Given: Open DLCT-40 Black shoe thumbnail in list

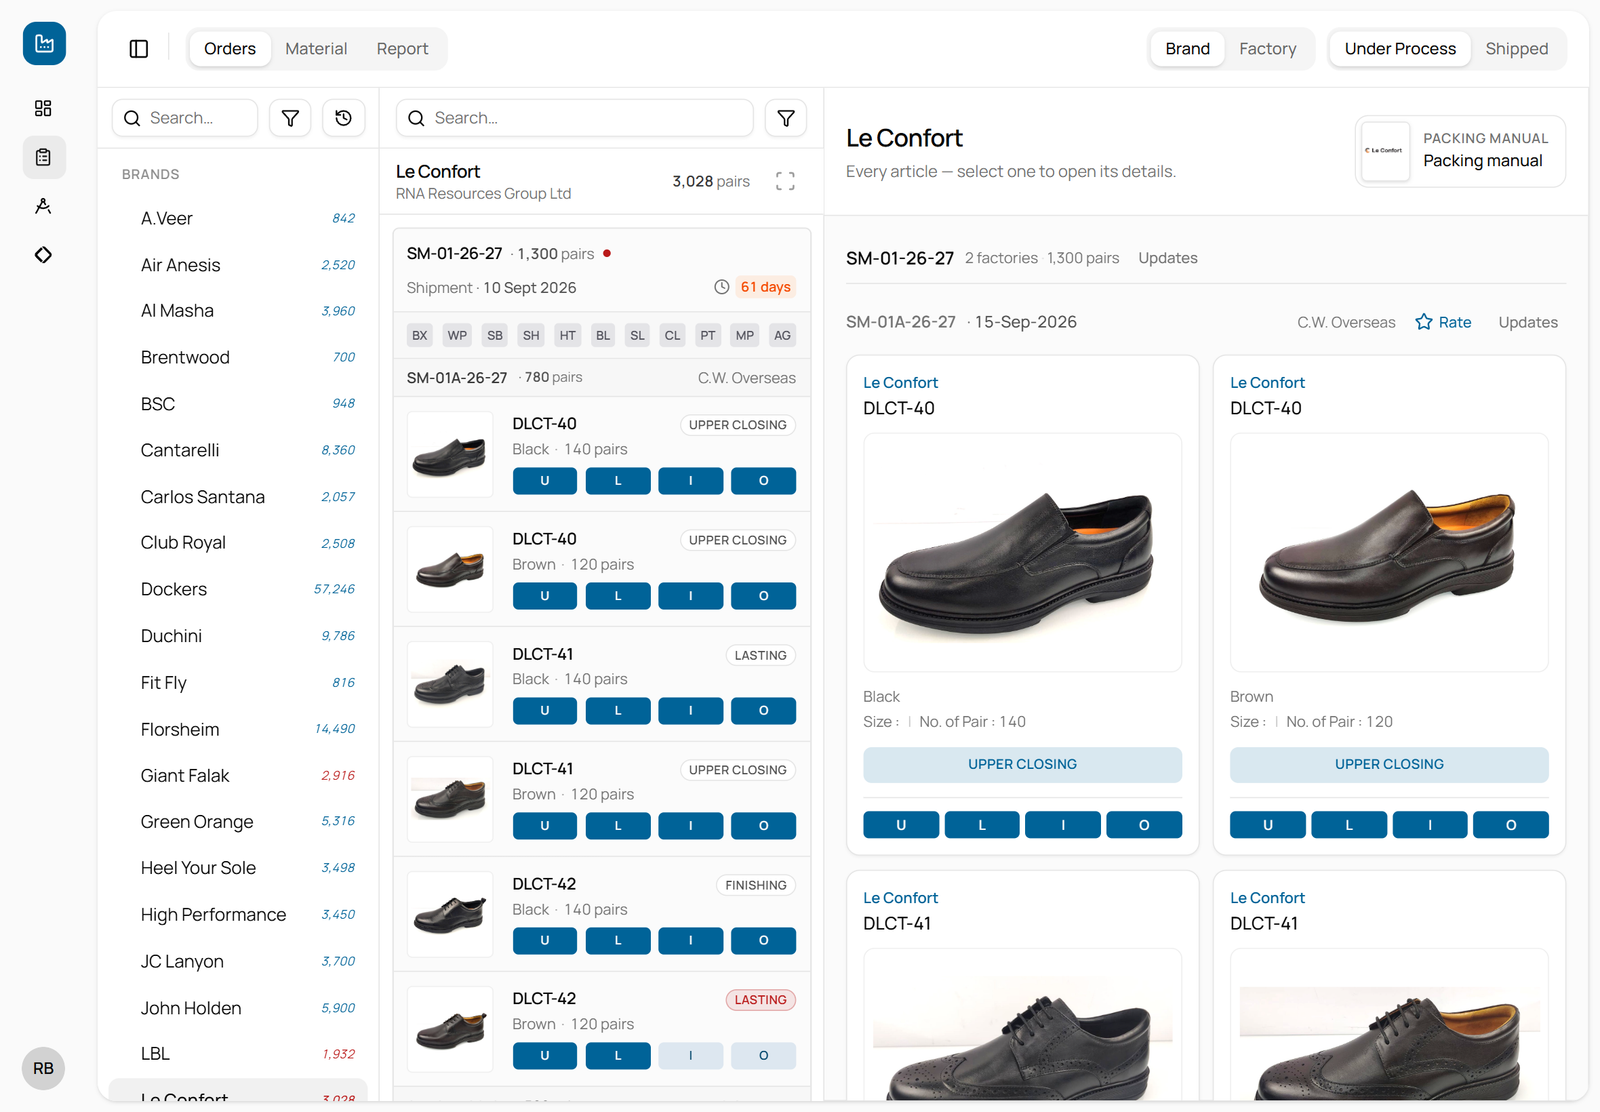Looking at the screenshot, I should click(450, 454).
